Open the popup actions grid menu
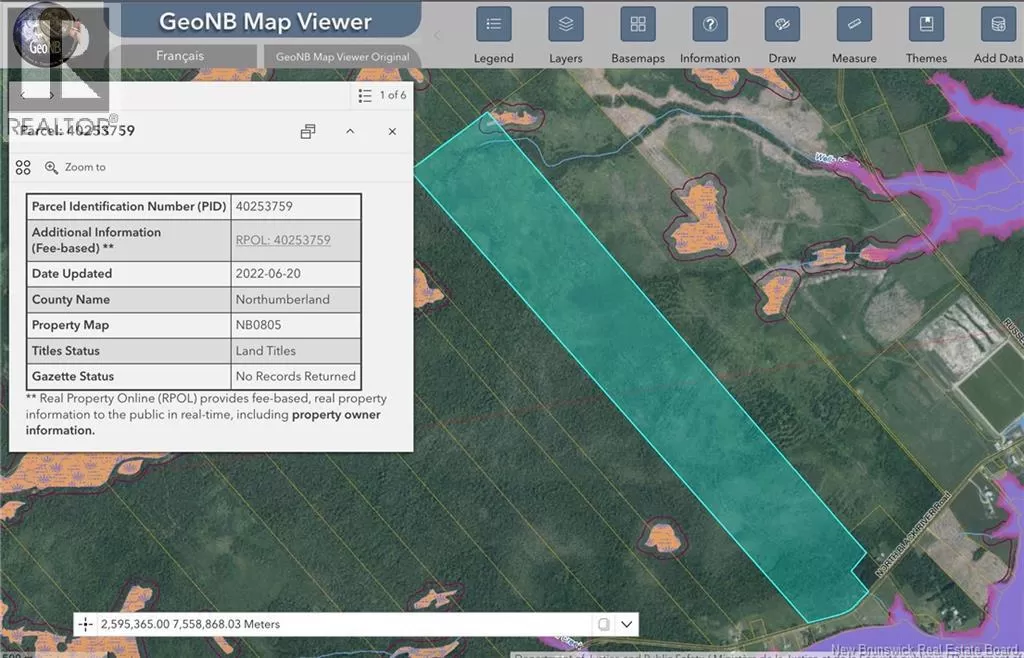Viewport: 1024px width, 658px height. point(24,167)
